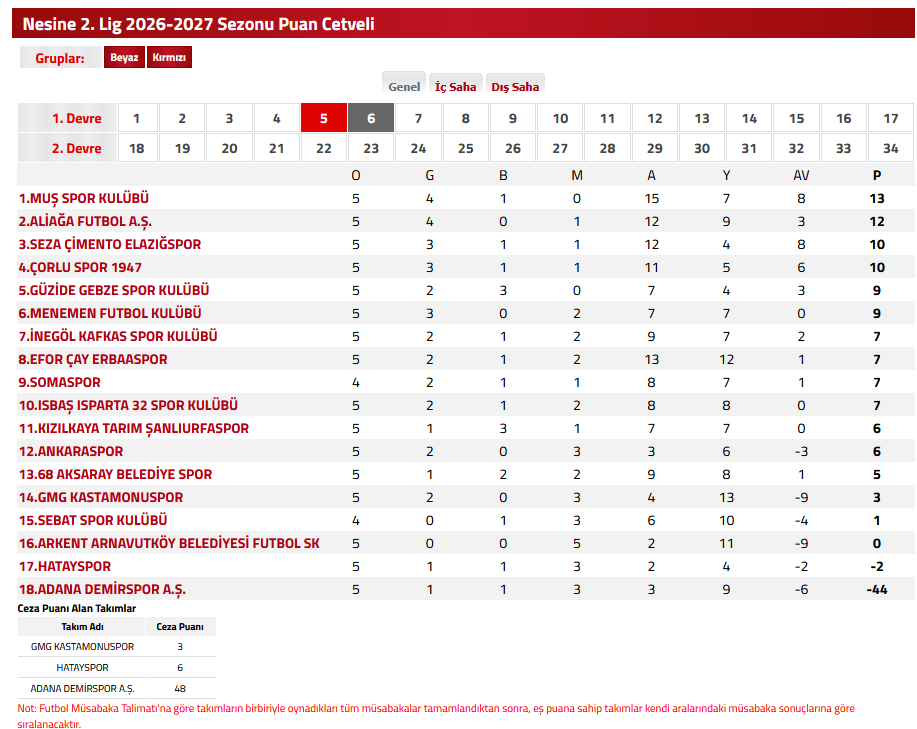The height and width of the screenshot is (729, 917).
Task: Open SEZA ÇİMENTO ELAZIĞSPOR team page
Action: [110, 244]
